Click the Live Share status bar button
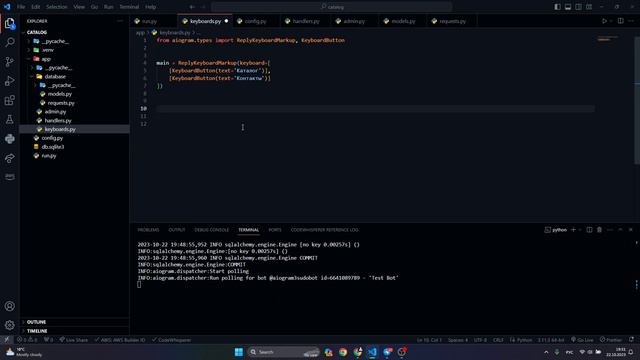 [x=73, y=340]
